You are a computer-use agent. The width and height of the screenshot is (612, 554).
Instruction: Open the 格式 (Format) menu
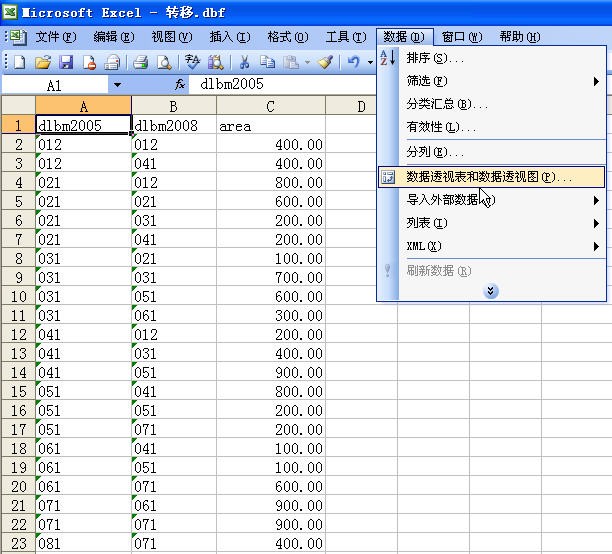(287, 37)
